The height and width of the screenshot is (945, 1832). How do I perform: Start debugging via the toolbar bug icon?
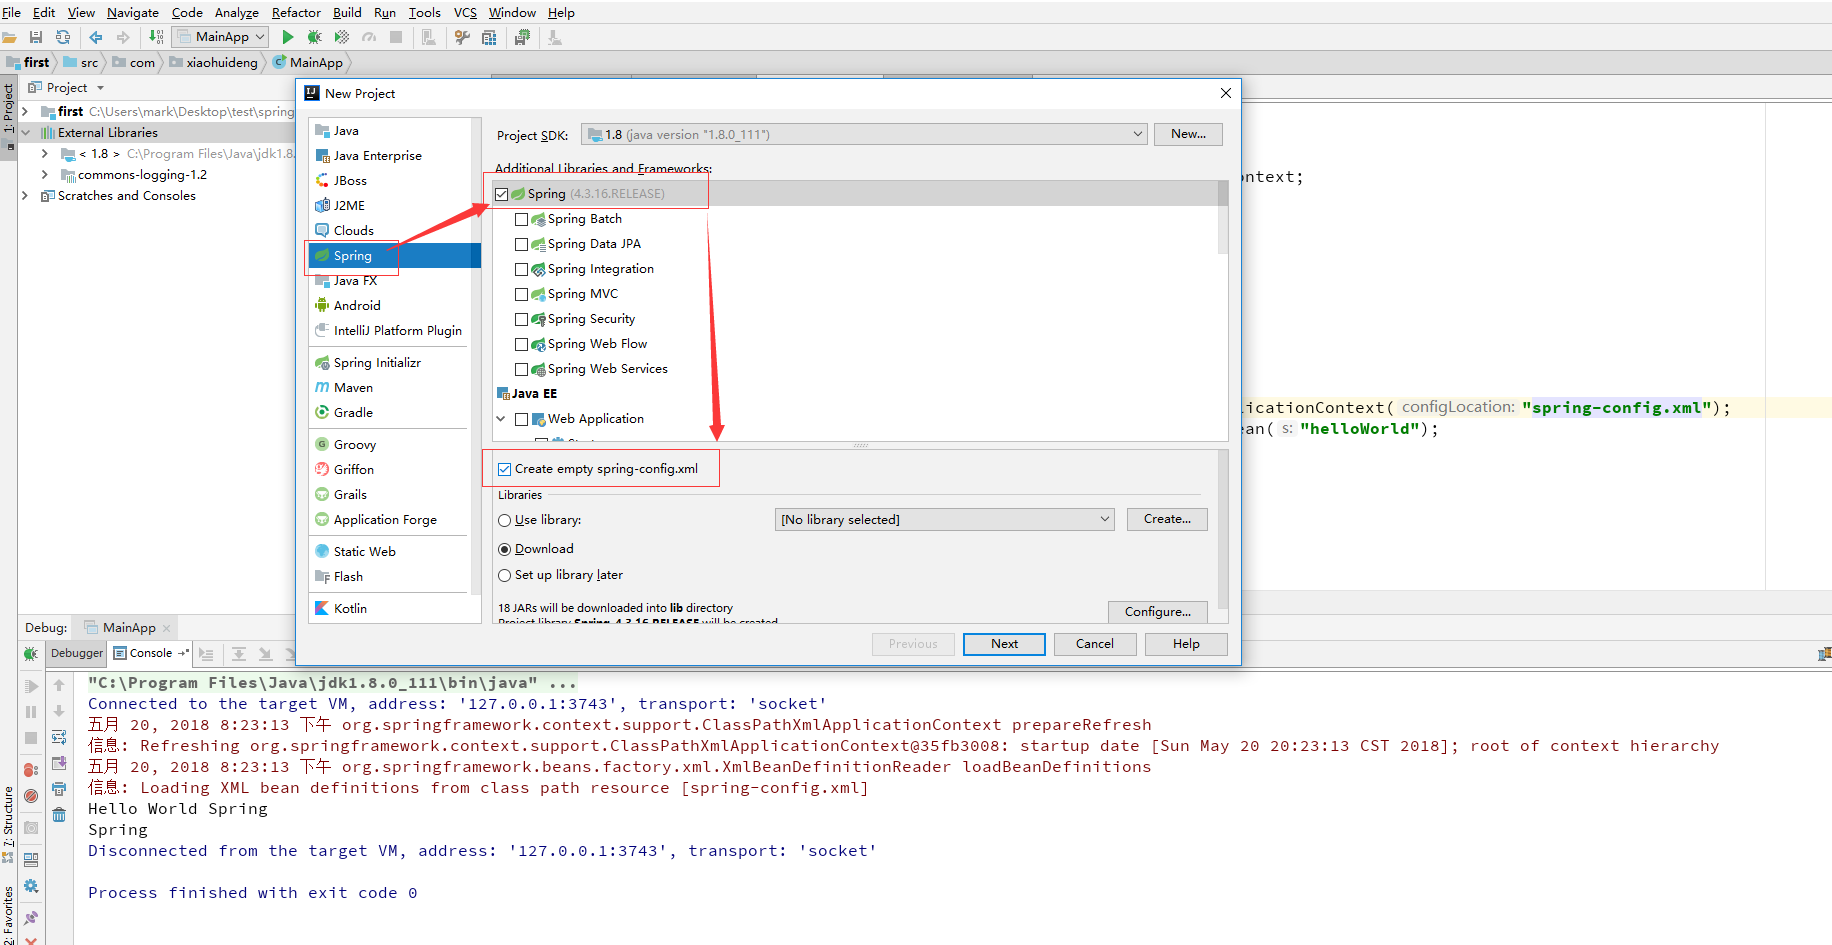(x=314, y=37)
